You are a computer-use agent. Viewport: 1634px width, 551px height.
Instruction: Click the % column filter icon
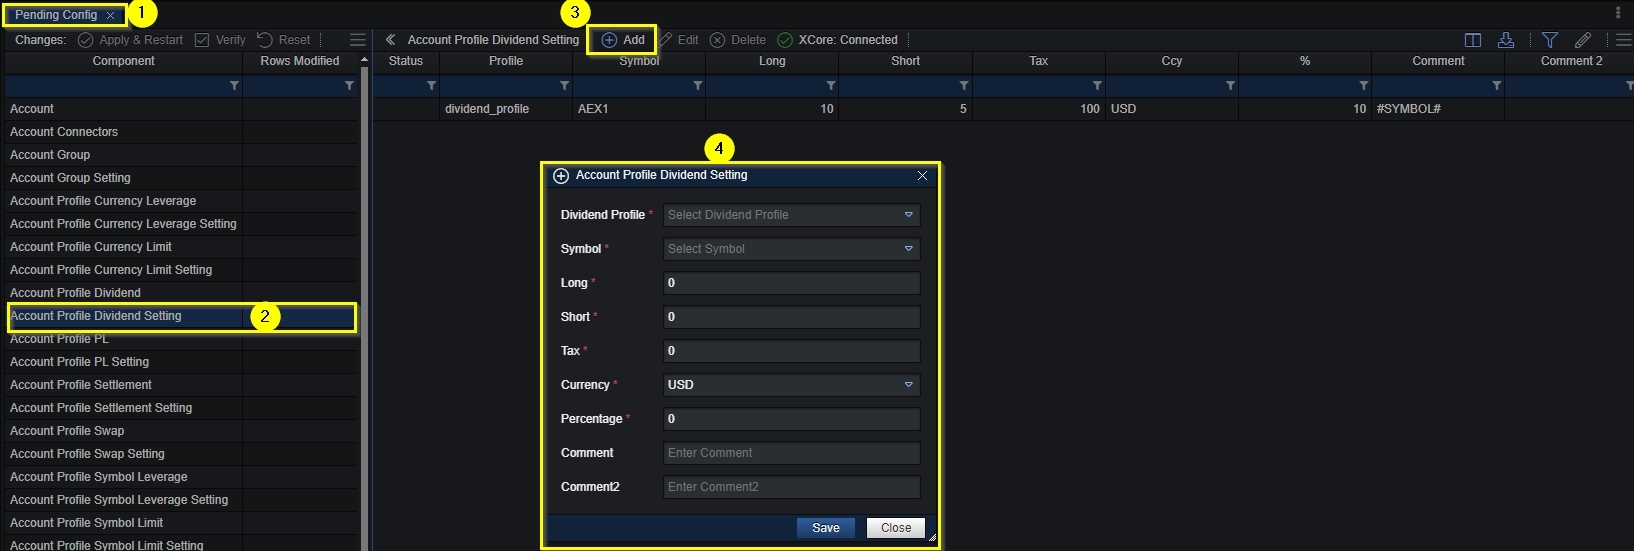coord(1363,86)
